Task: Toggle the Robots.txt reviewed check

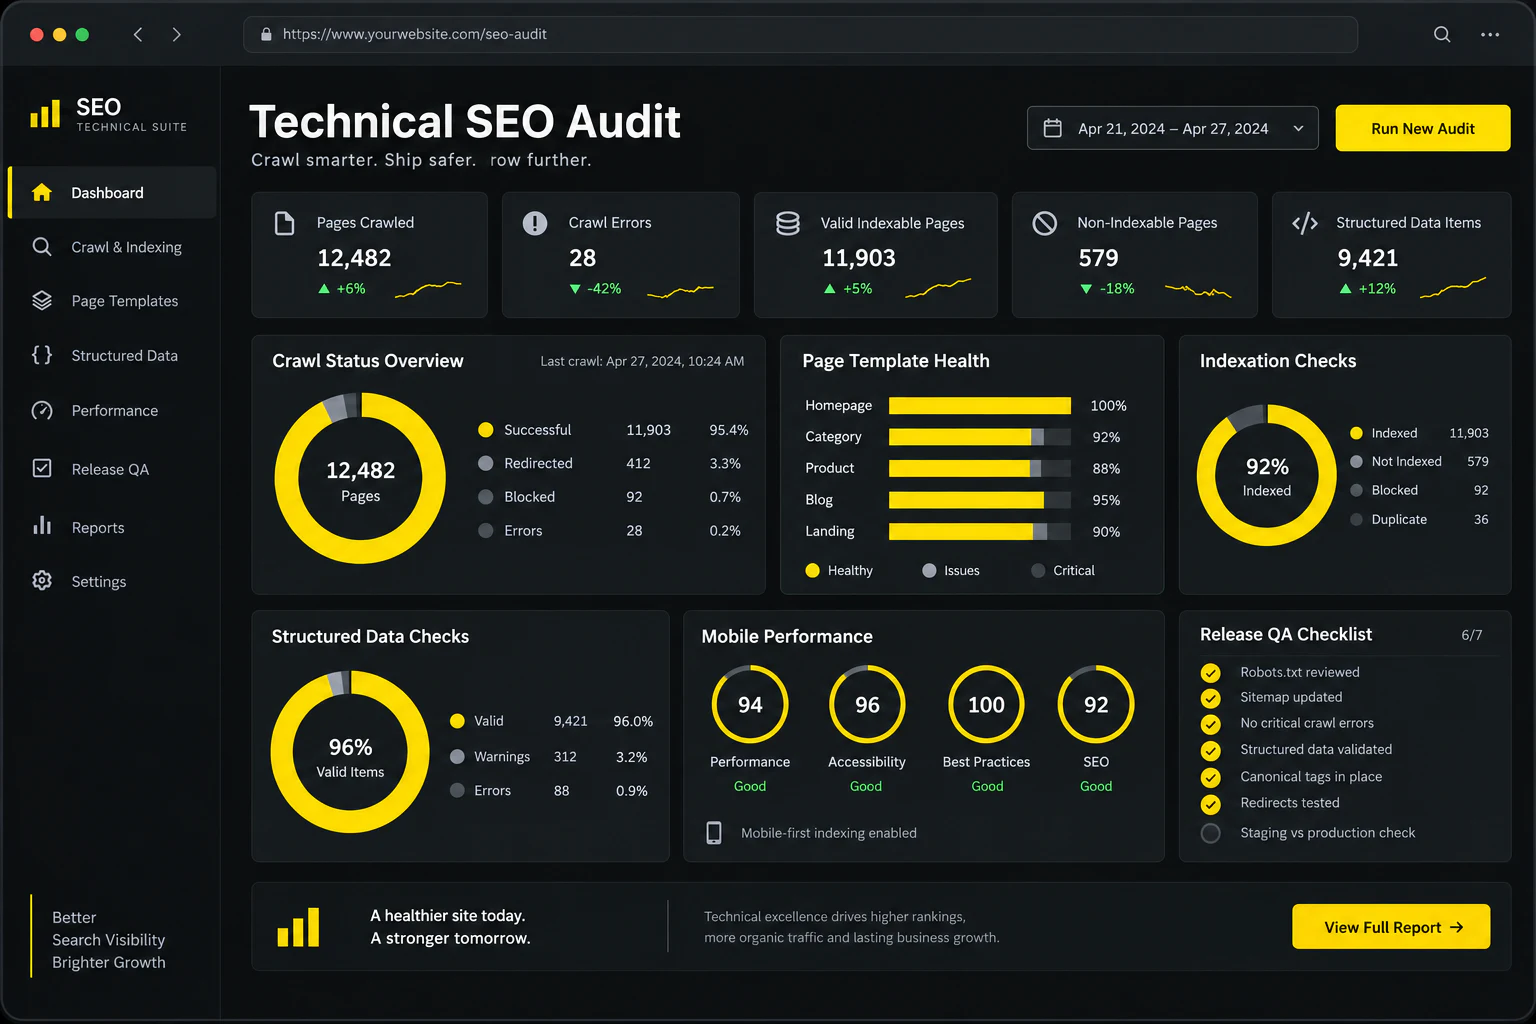Action: click(x=1211, y=672)
